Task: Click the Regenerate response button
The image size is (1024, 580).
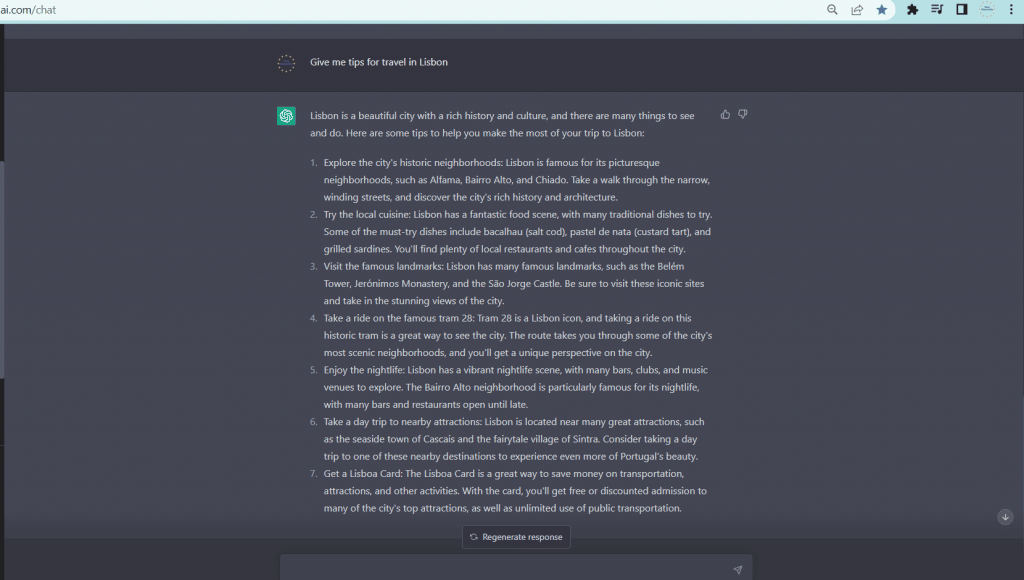Action: click(x=516, y=537)
